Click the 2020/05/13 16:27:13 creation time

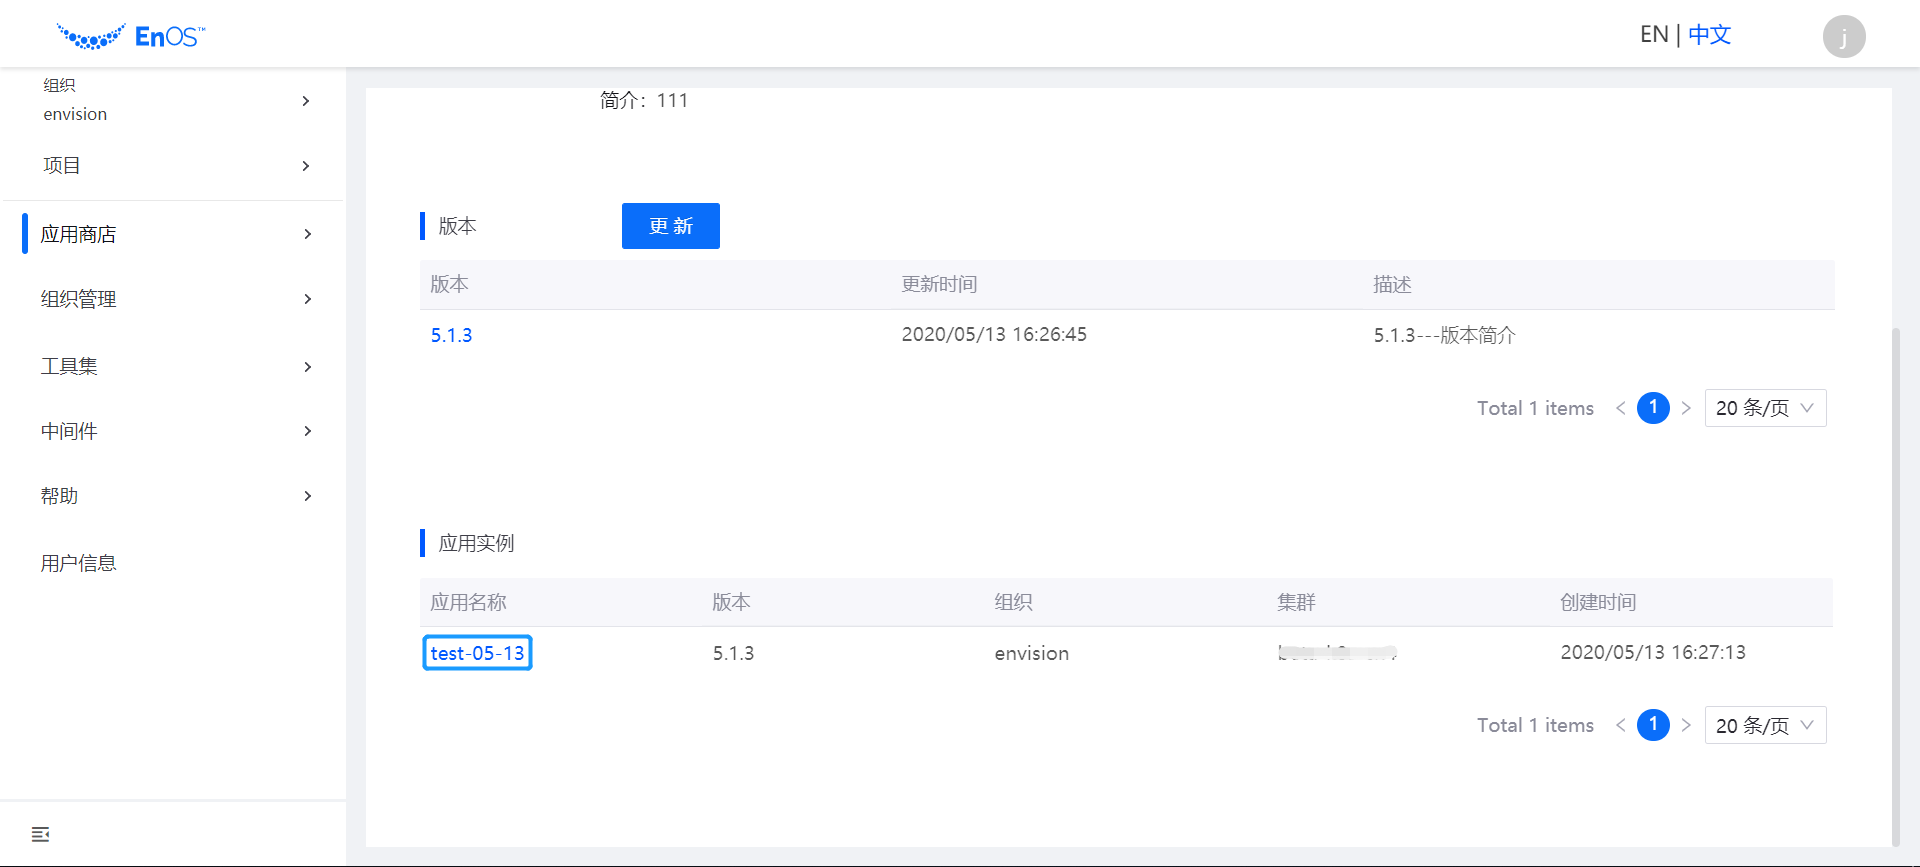1653,653
